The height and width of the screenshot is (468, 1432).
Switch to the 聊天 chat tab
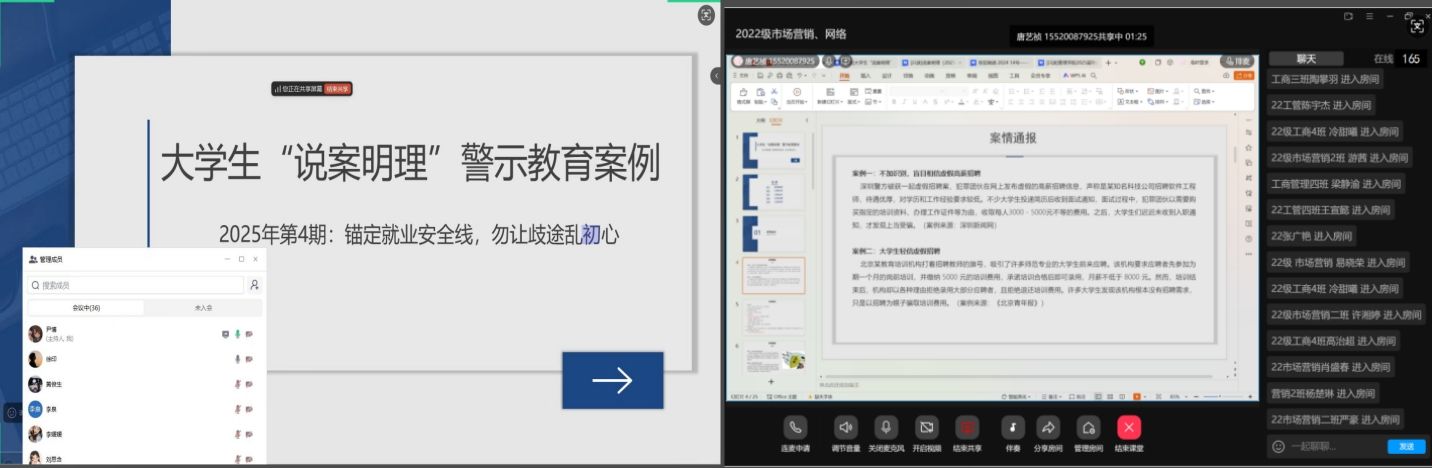pyautogui.click(x=1306, y=59)
